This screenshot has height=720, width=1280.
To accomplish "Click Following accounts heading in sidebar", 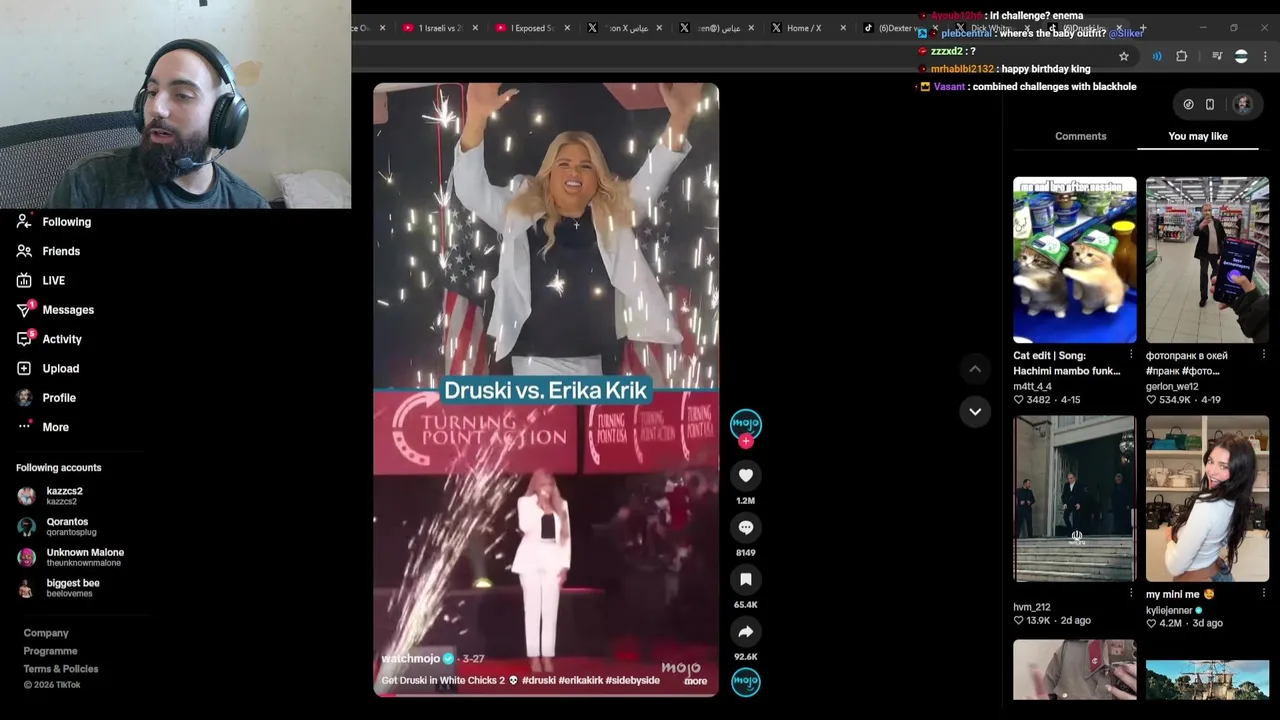I will [59, 468].
